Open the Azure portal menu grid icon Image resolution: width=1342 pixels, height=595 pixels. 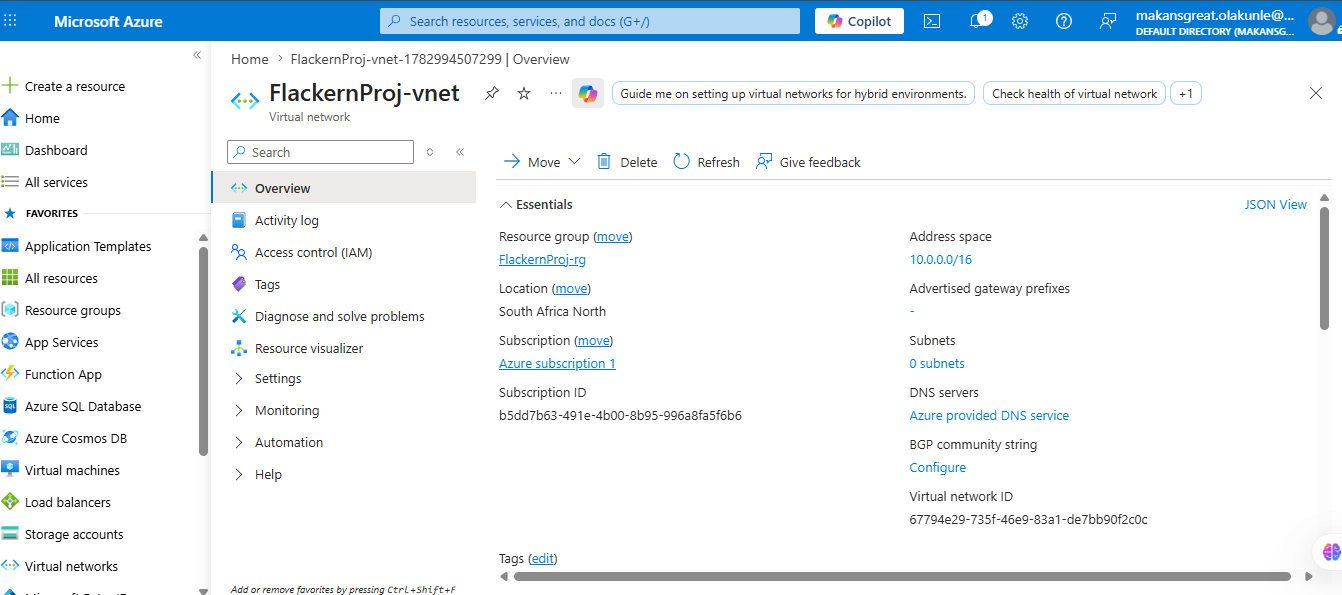[x=10, y=21]
